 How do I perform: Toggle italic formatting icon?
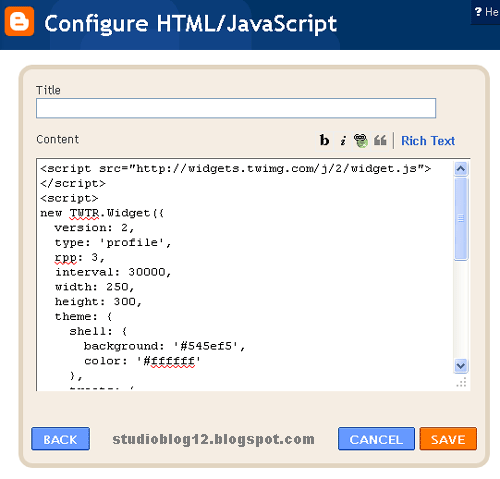coord(343,141)
